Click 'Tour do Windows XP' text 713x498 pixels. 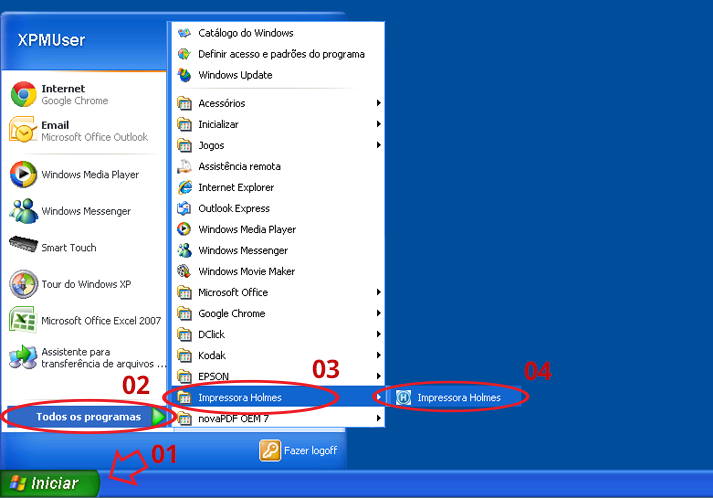tap(86, 284)
